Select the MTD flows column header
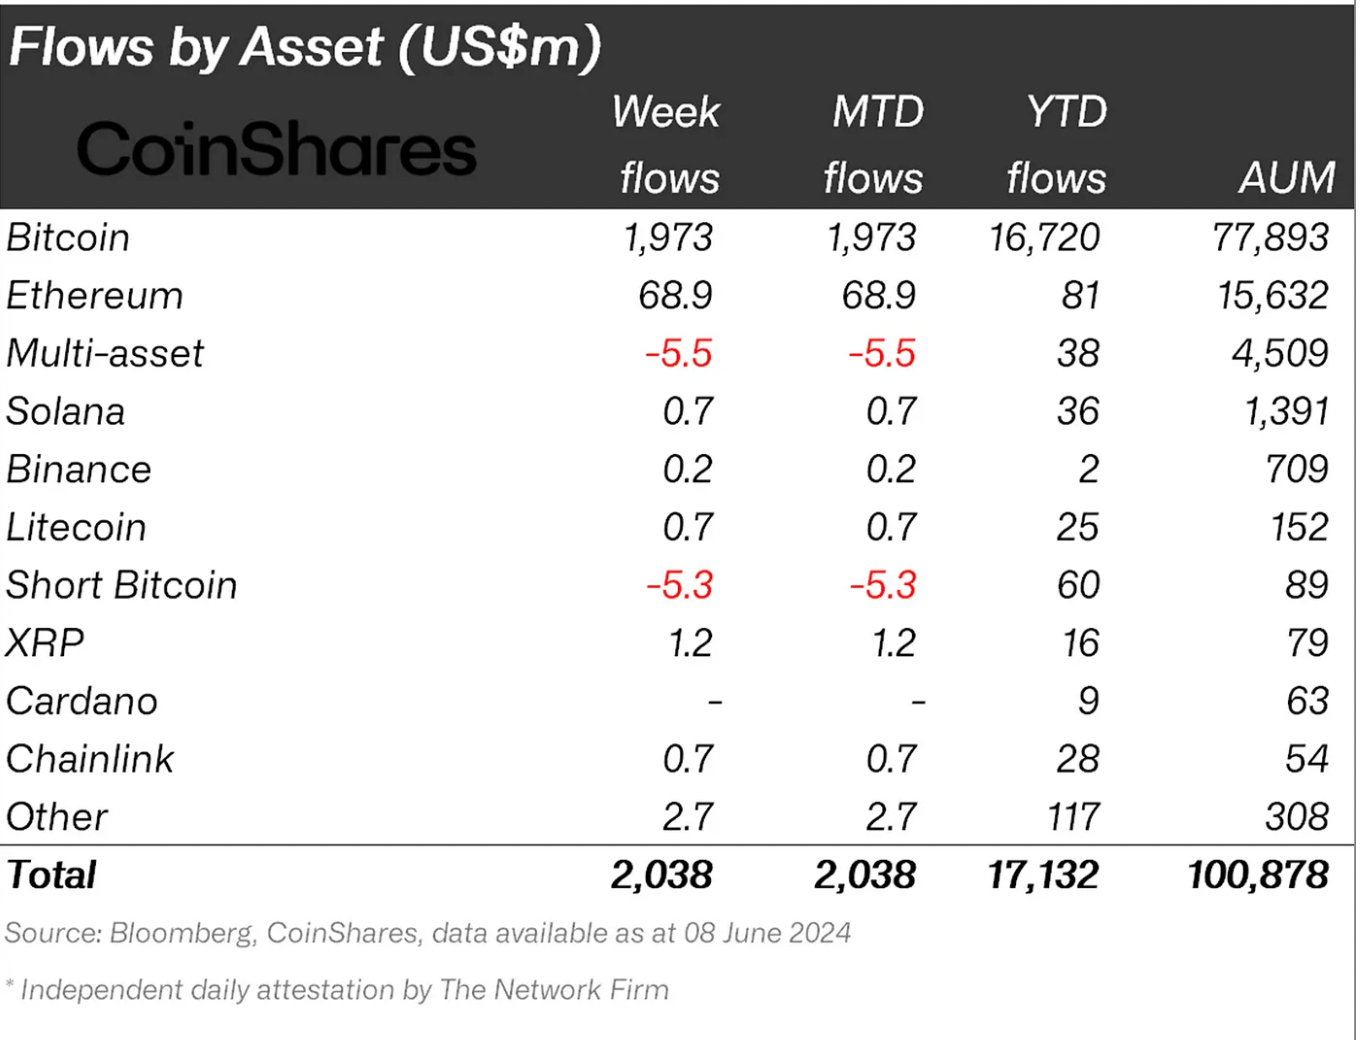 point(875,145)
